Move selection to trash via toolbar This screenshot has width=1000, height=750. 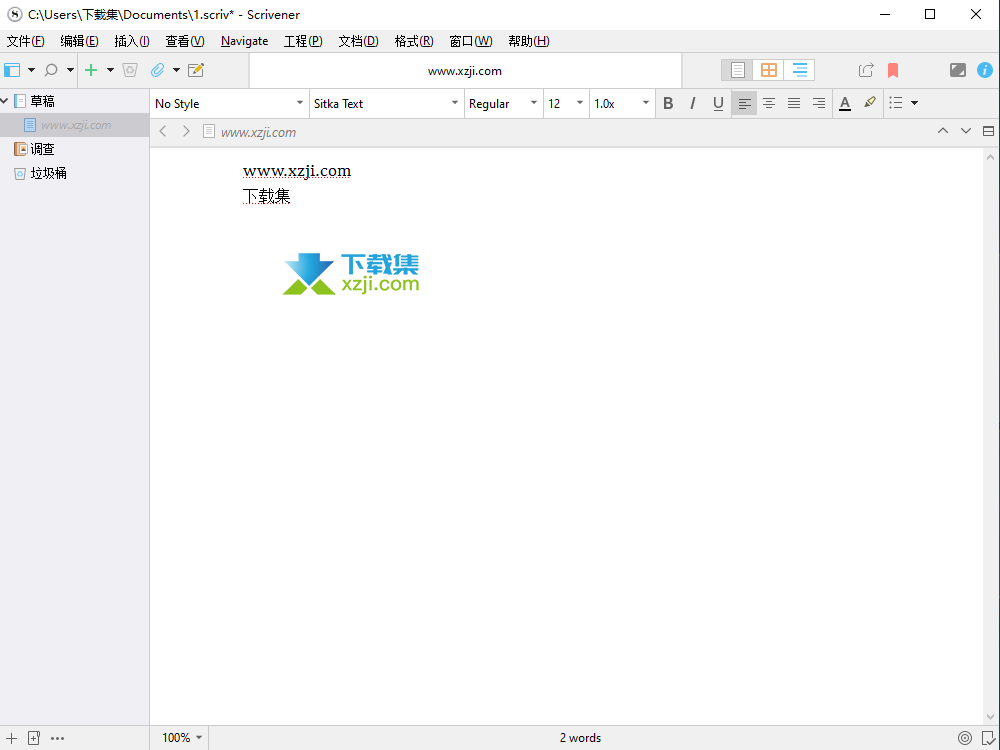click(x=130, y=70)
